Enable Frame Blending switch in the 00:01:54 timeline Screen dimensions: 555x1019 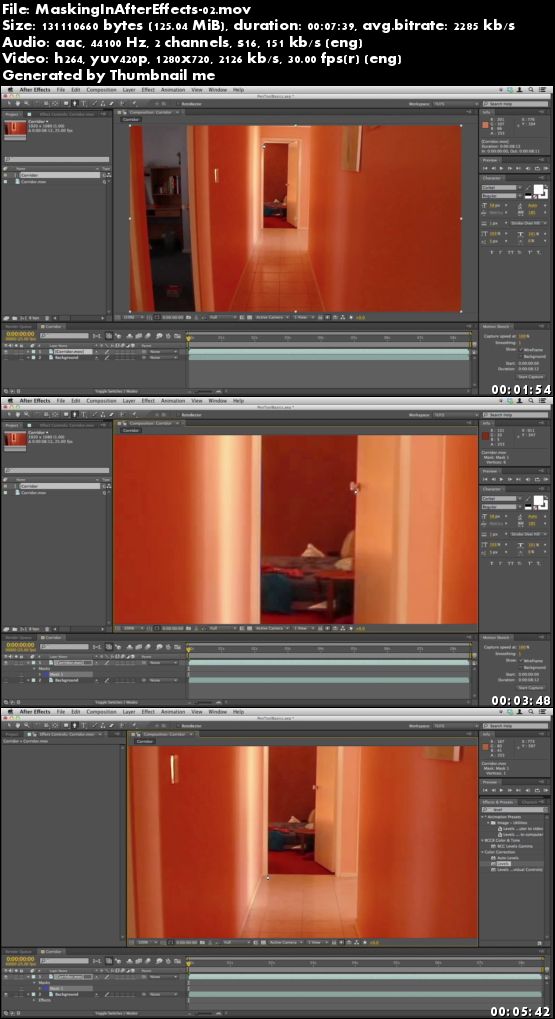point(138,335)
